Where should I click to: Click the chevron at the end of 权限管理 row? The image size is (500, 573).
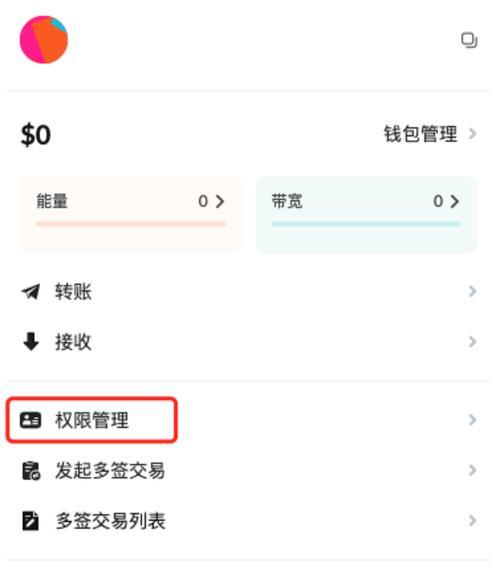[473, 420]
